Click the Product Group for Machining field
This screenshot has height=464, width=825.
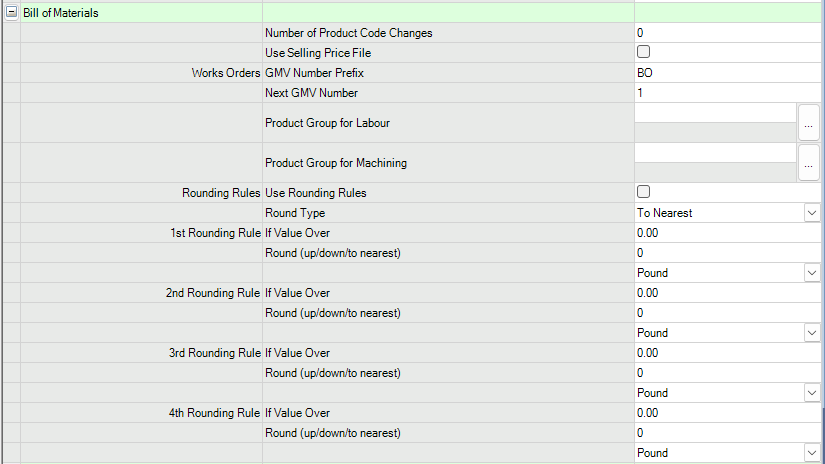tap(715, 153)
